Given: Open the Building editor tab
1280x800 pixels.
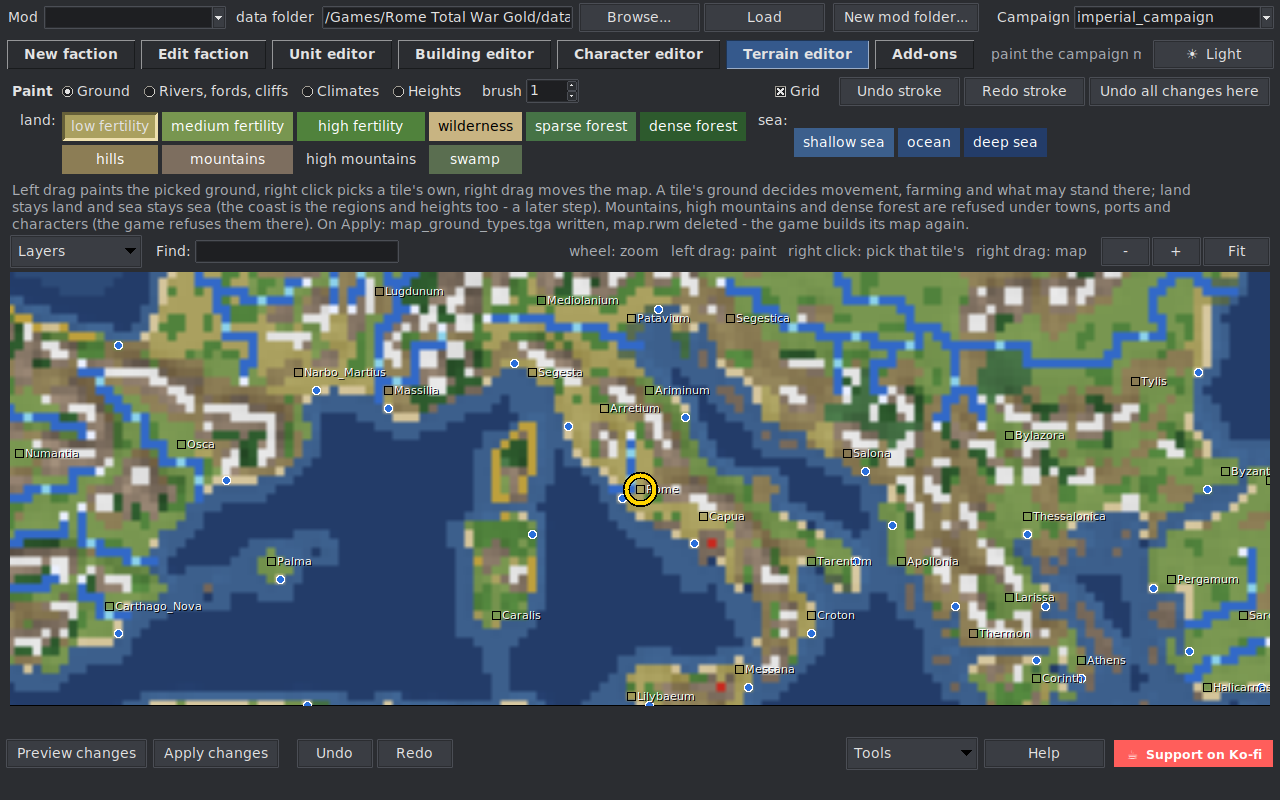Looking at the screenshot, I should pos(474,54).
